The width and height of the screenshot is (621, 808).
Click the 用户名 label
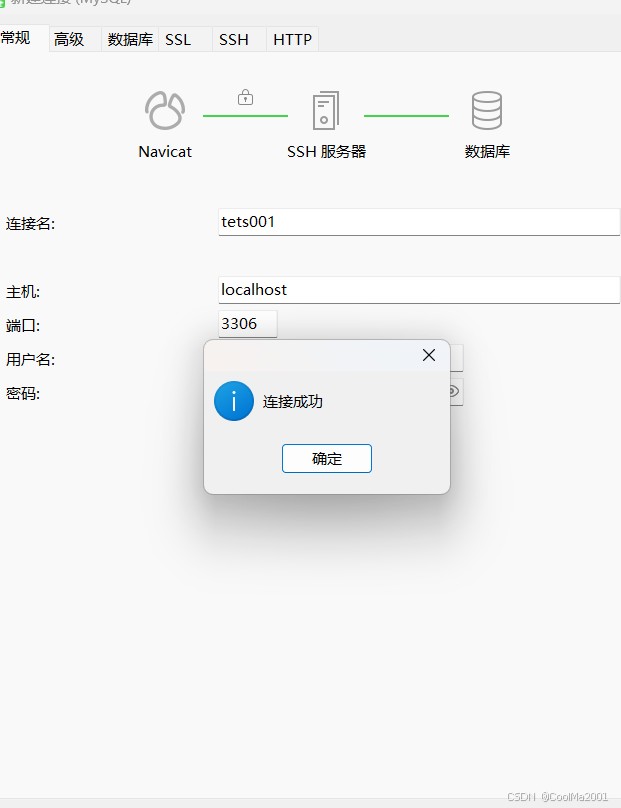click(x=30, y=359)
